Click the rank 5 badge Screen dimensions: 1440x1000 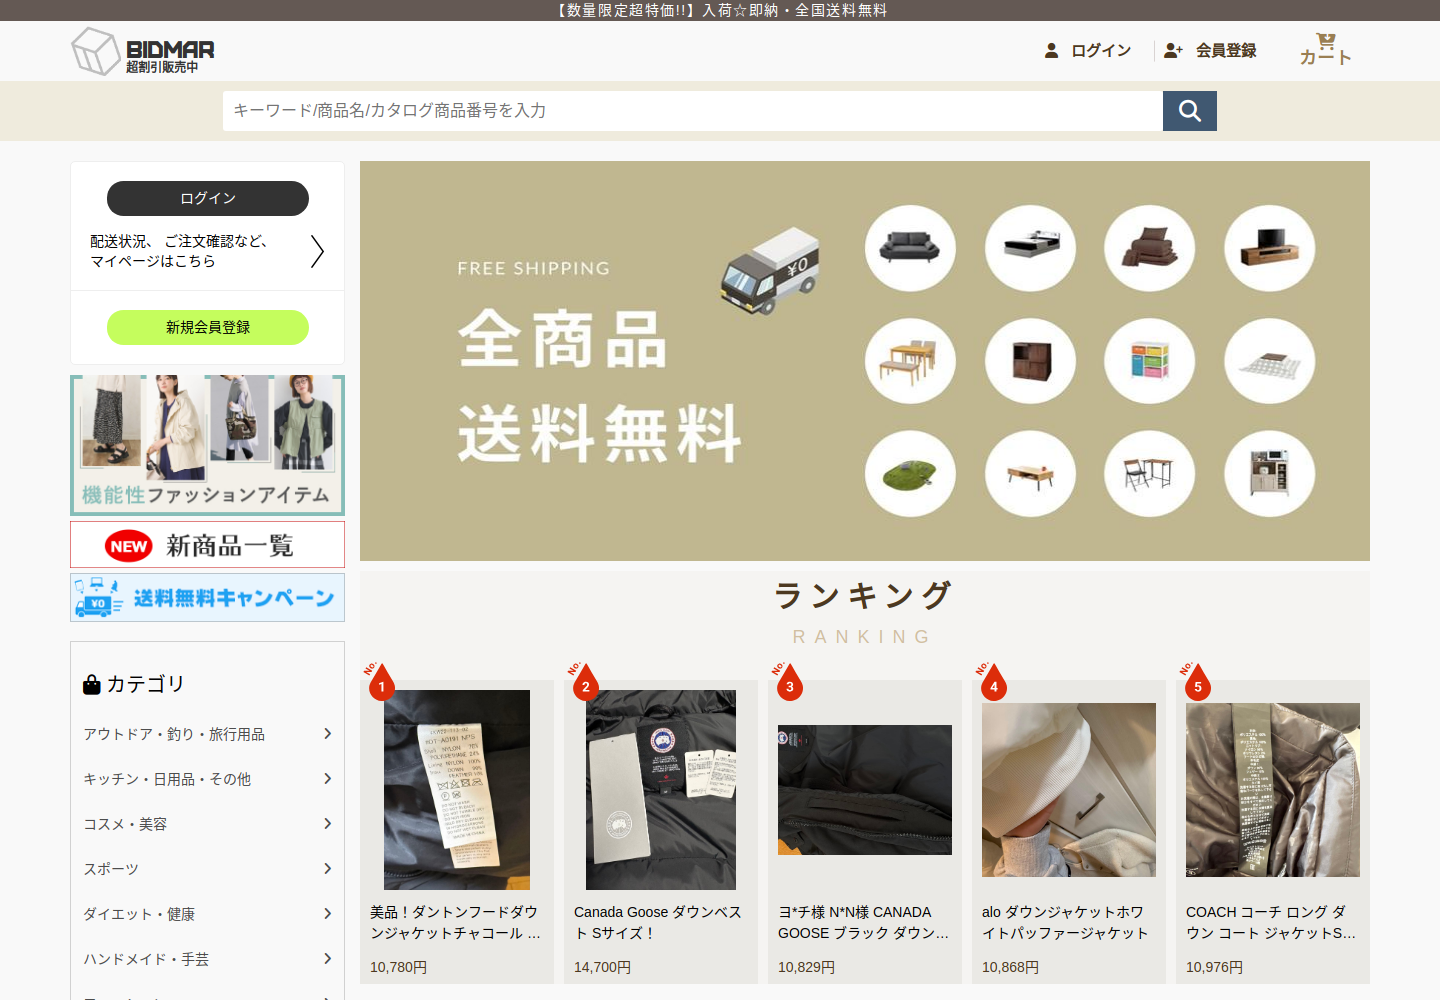pyautogui.click(x=1196, y=682)
